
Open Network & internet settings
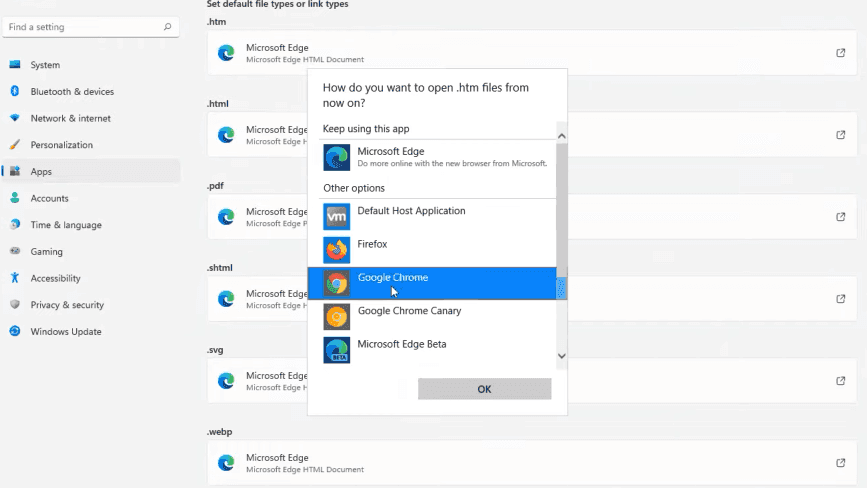(91, 118)
